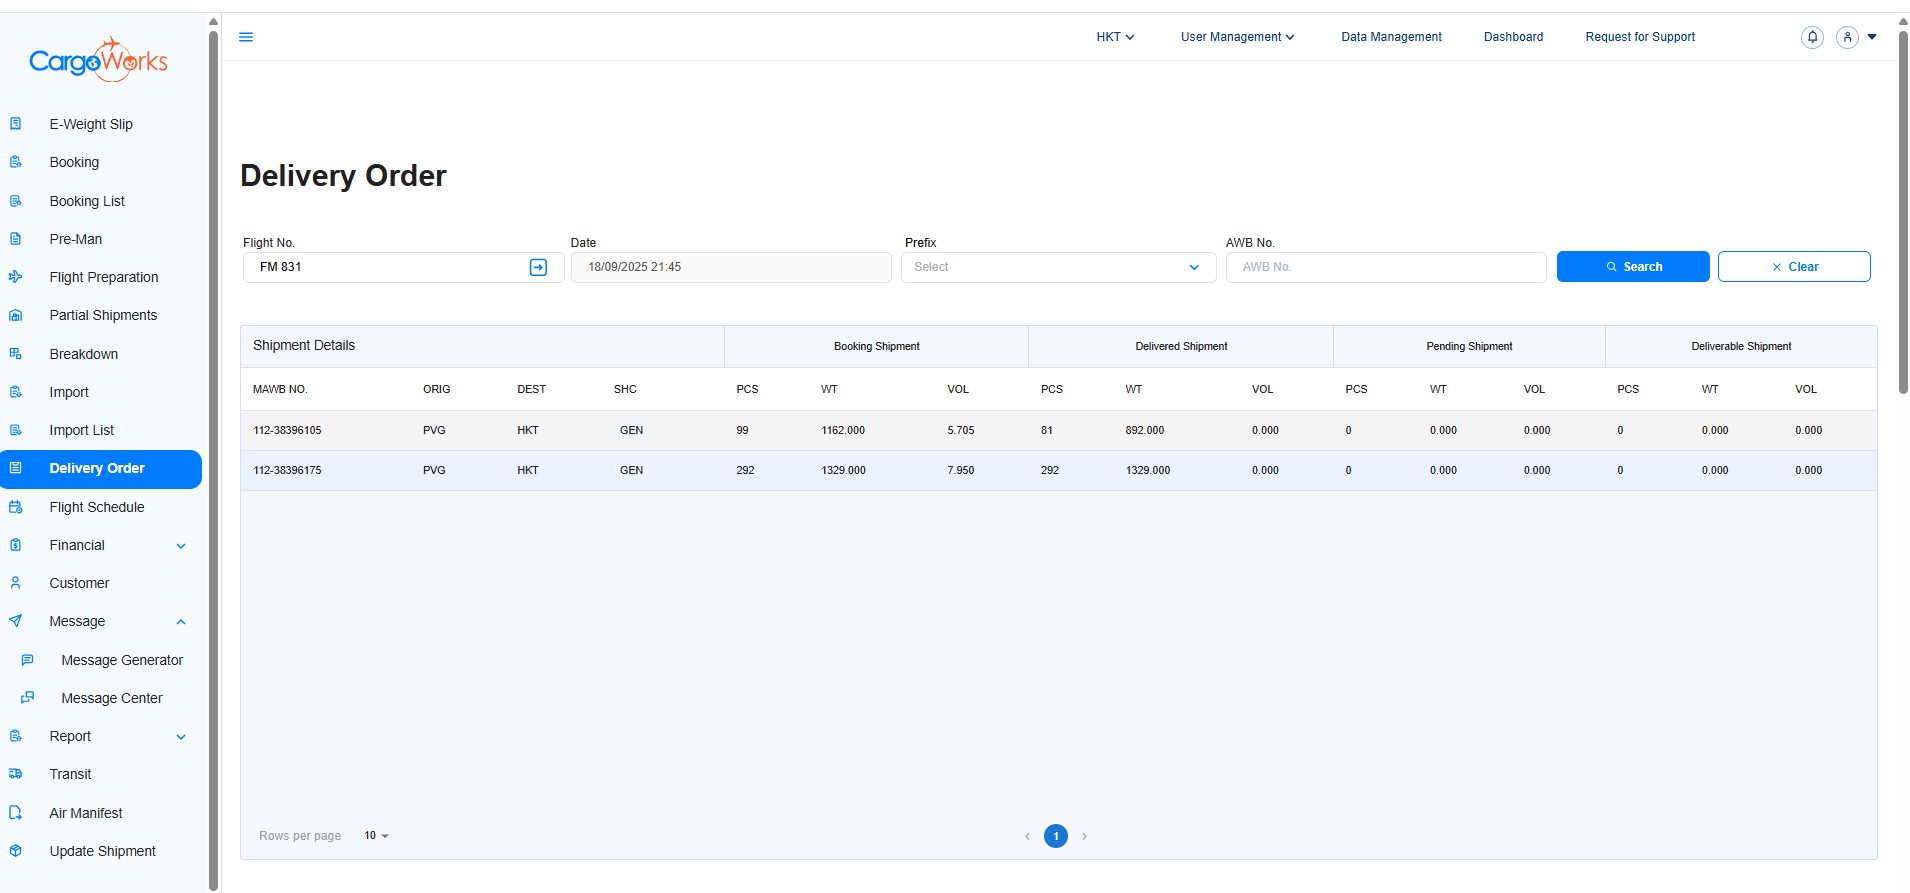Click the Transit truck icon
This screenshot has height=893, width=1910.
click(15, 774)
